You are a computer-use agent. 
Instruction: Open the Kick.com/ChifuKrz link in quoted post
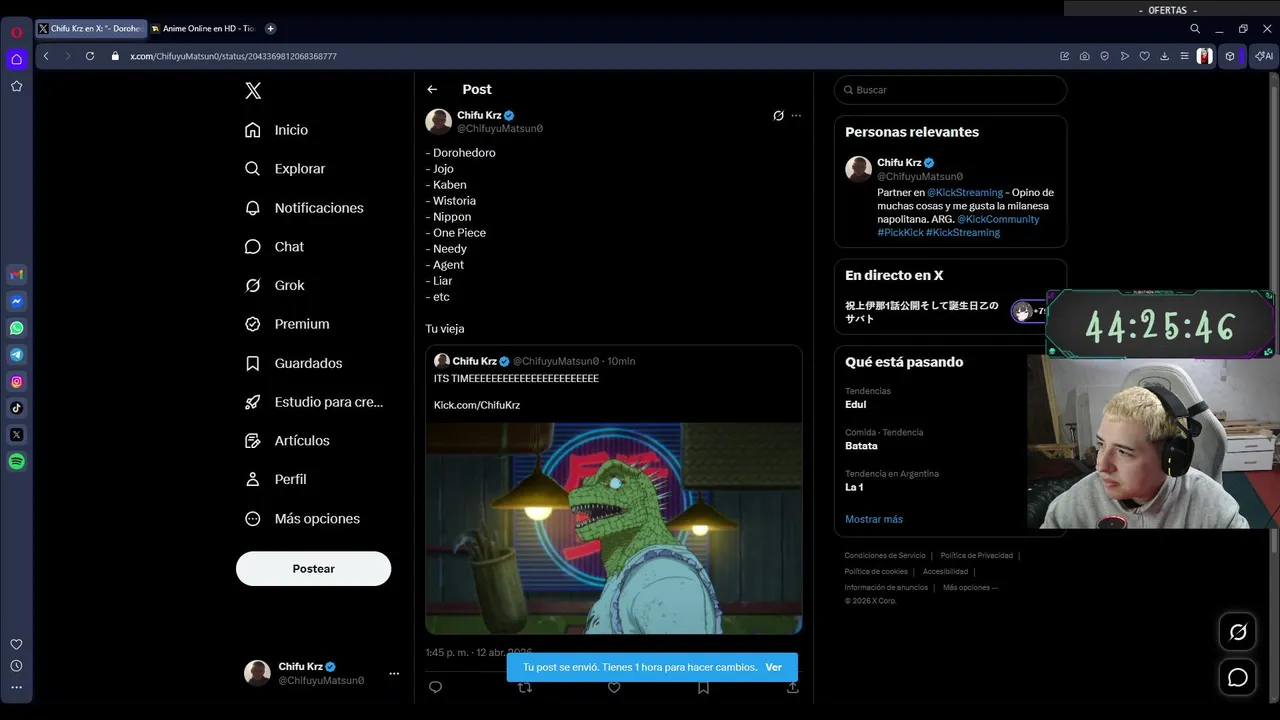pos(477,405)
